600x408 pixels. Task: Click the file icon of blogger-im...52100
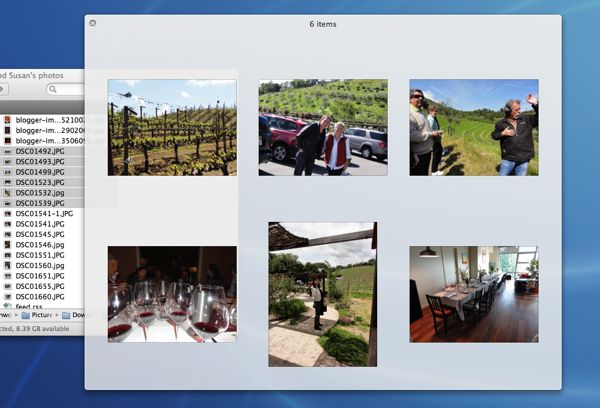7,120
